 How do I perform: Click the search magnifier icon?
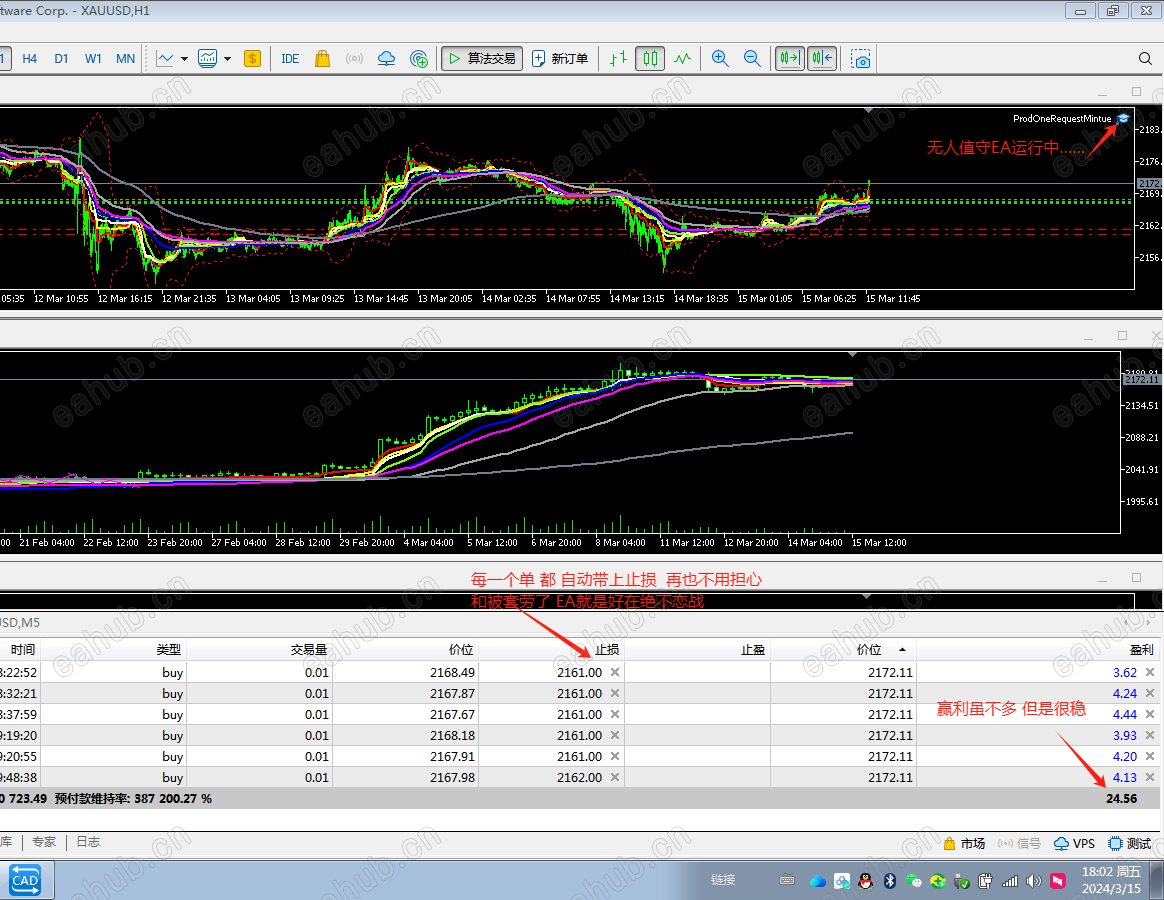point(1146,59)
